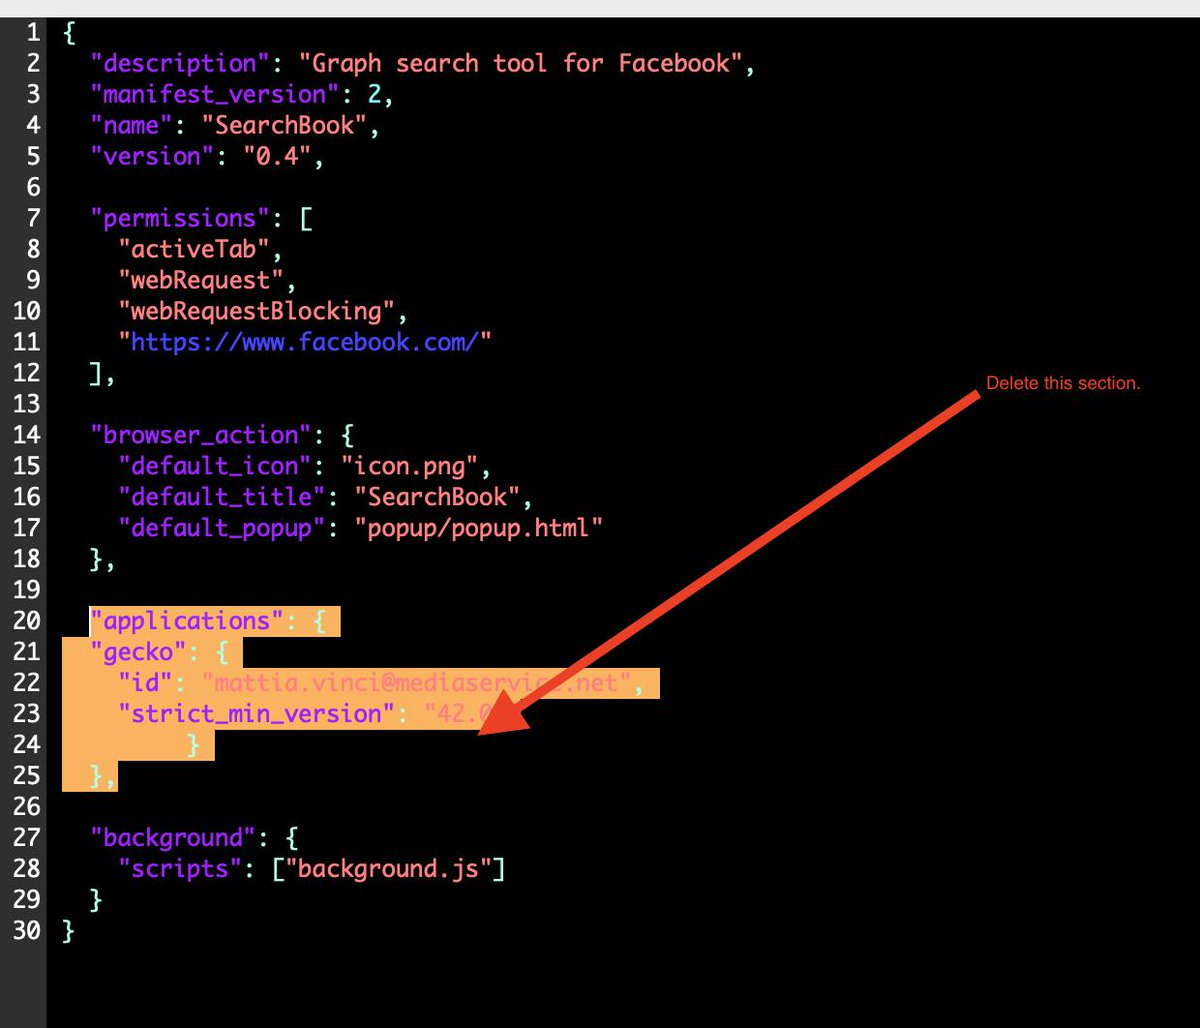Screen dimensions: 1200x1028
Task: Click the https://www.facebook.com/ URL string
Action: coord(305,342)
